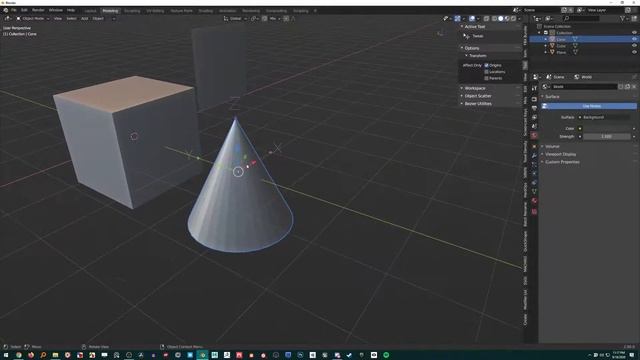The width and height of the screenshot is (640, 360).
Task: Open the World properties tab
Action: pyautogui.click(x=534, y=136)
